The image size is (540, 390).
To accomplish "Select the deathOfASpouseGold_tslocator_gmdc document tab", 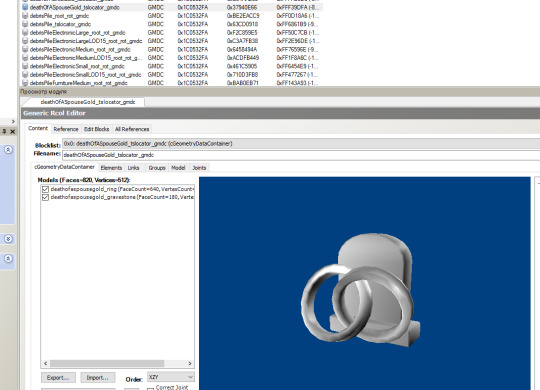I will point(88,102).
